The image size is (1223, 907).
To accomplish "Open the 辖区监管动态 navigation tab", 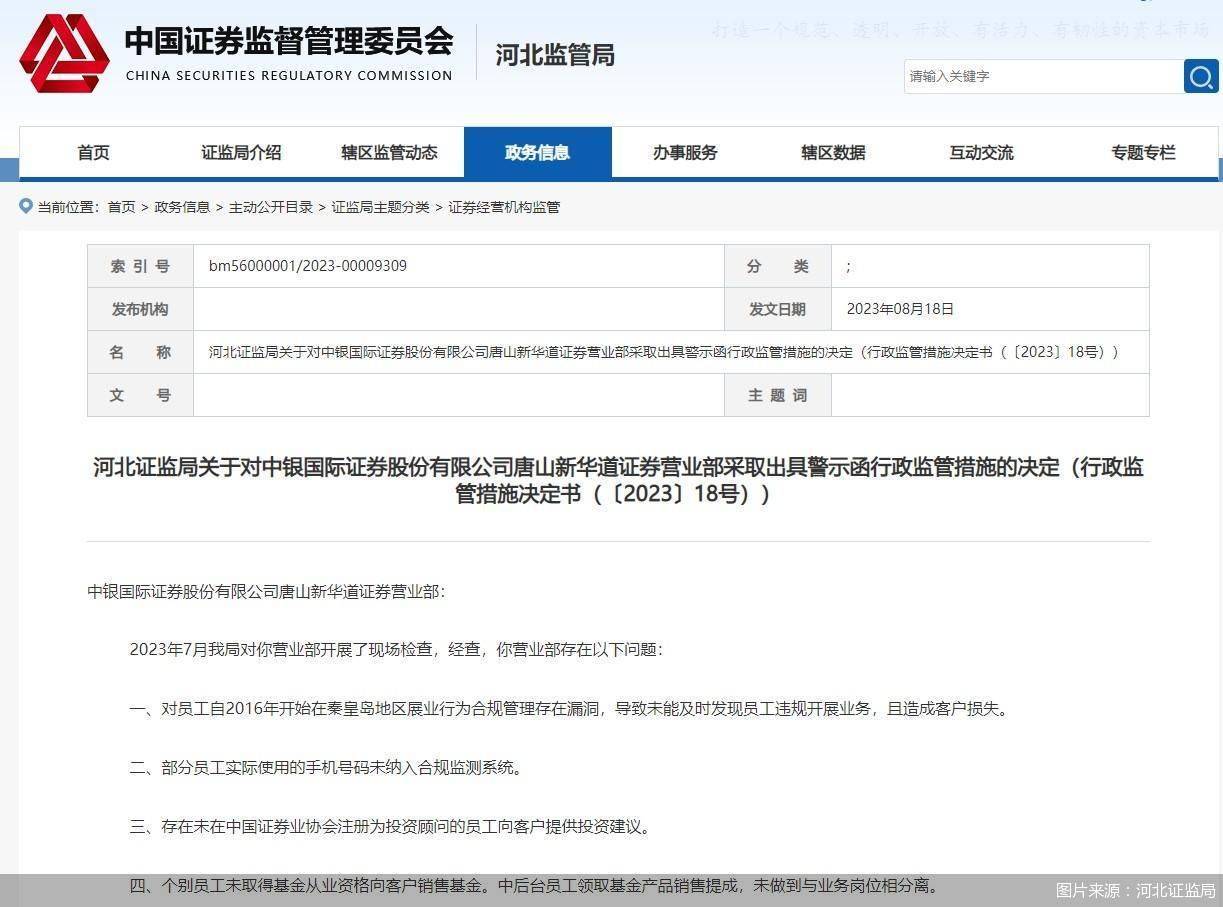I will pos(389,153).
